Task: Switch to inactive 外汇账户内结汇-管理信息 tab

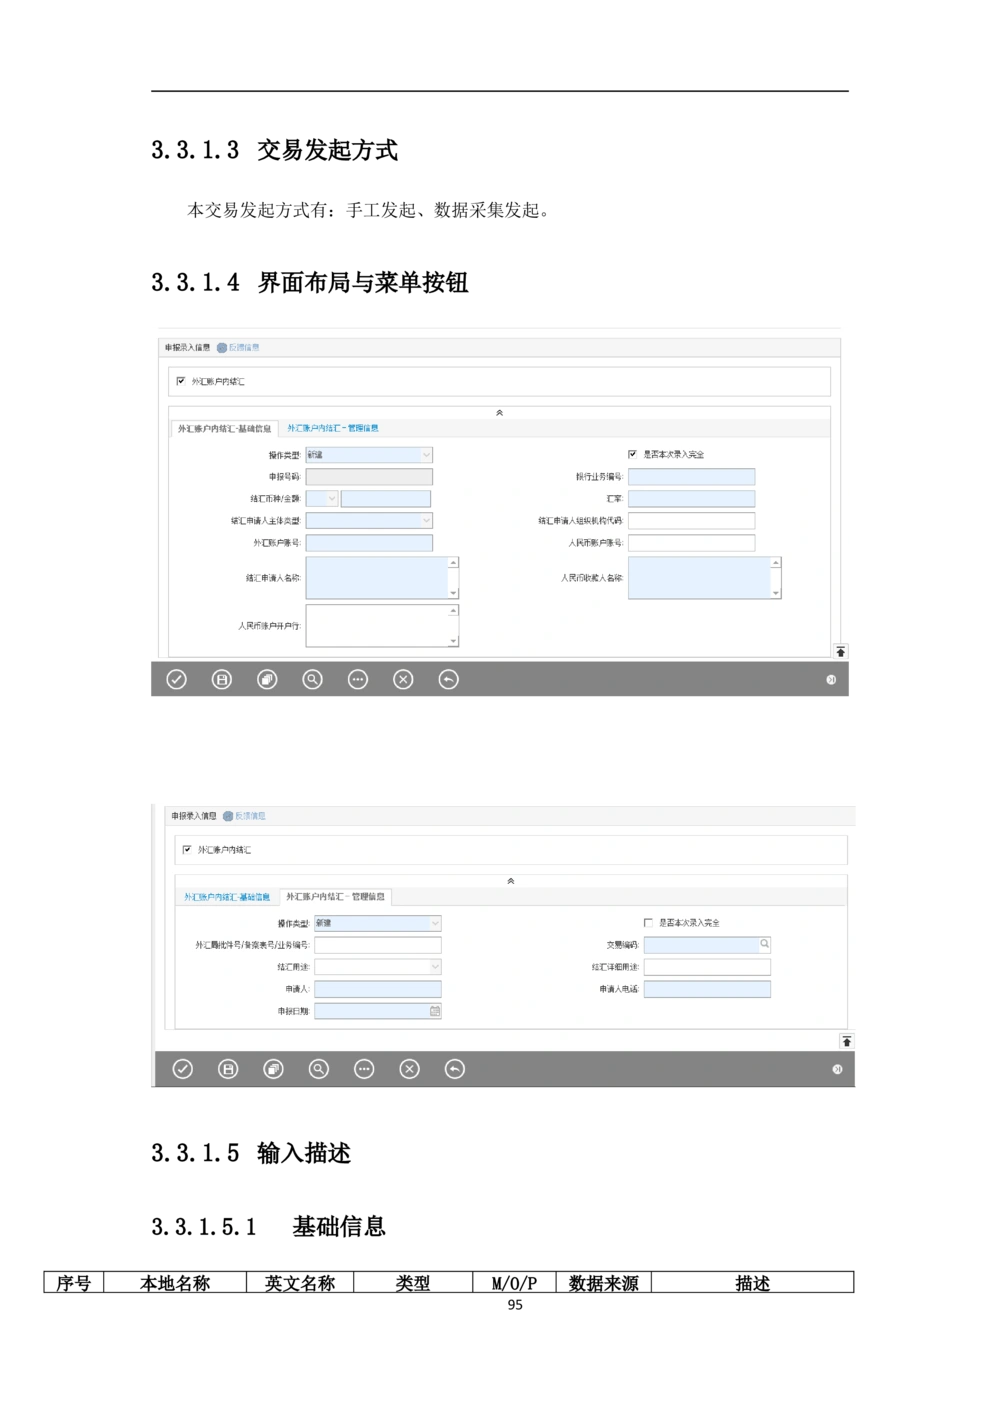Action: click(x=333, y=428)
